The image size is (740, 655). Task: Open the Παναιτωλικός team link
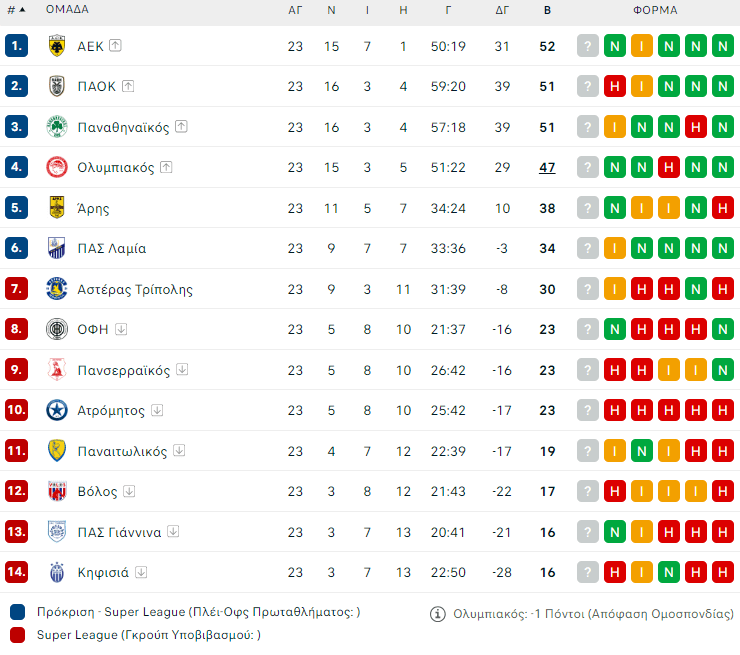point(122,451)
